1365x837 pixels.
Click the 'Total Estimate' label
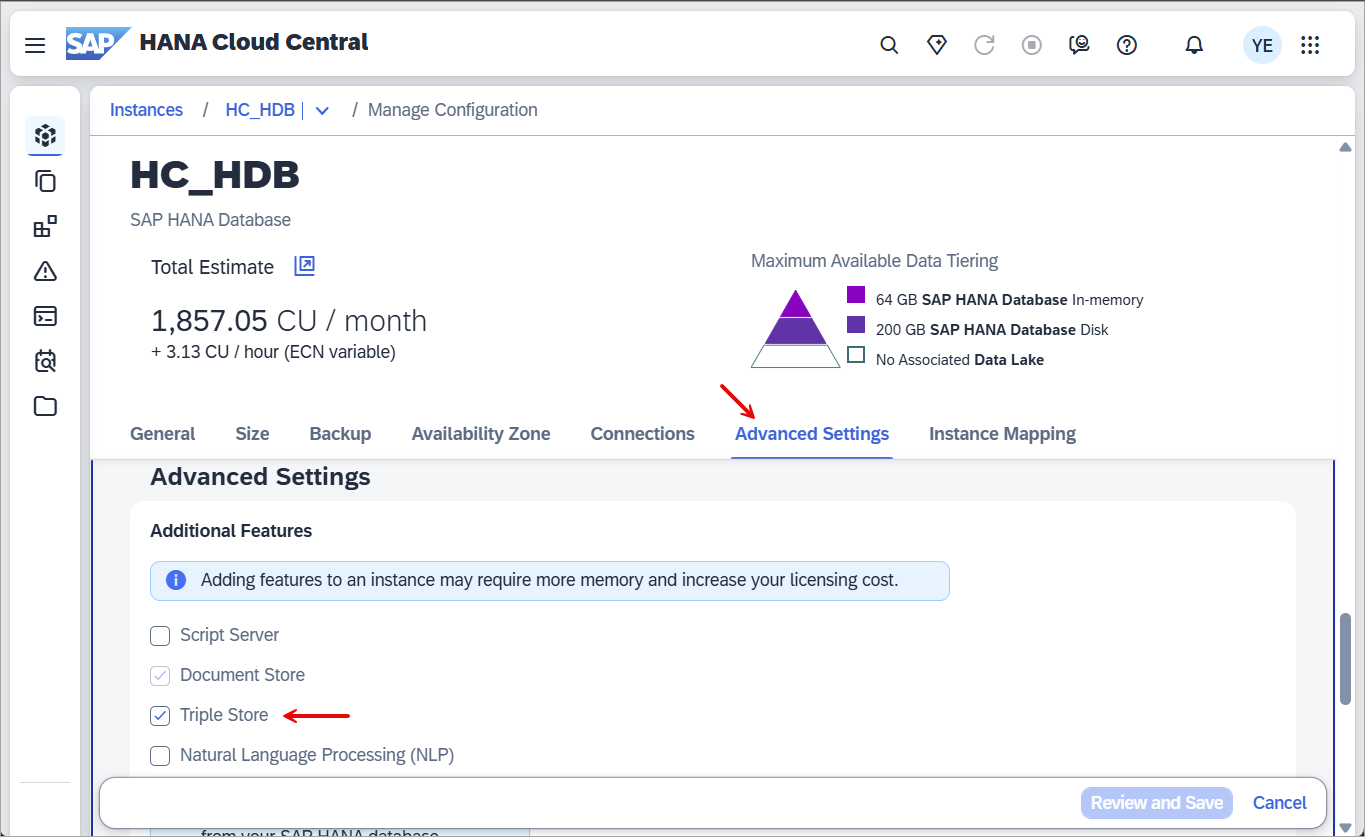pyautogui.click(x=212, y=267)
